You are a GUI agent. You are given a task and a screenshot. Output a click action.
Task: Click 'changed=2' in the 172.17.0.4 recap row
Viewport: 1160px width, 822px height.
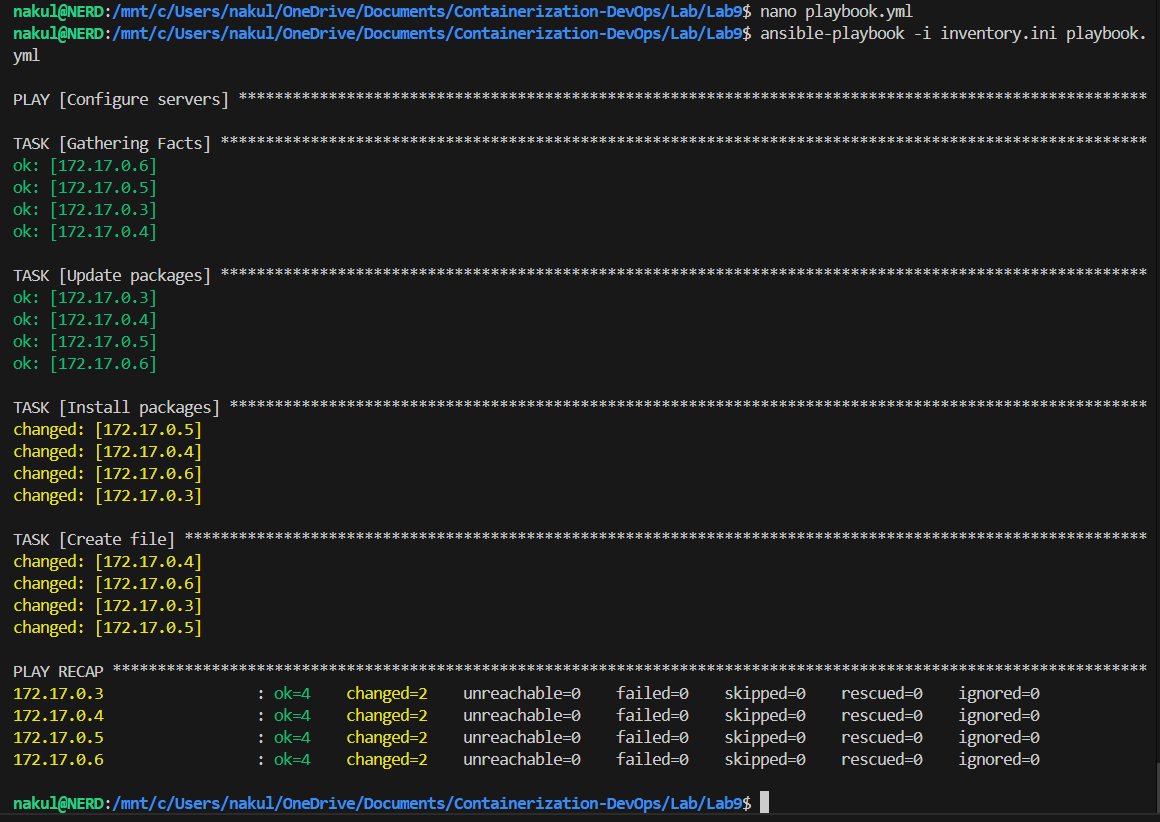pyautogui.click(x=387, y=716)
